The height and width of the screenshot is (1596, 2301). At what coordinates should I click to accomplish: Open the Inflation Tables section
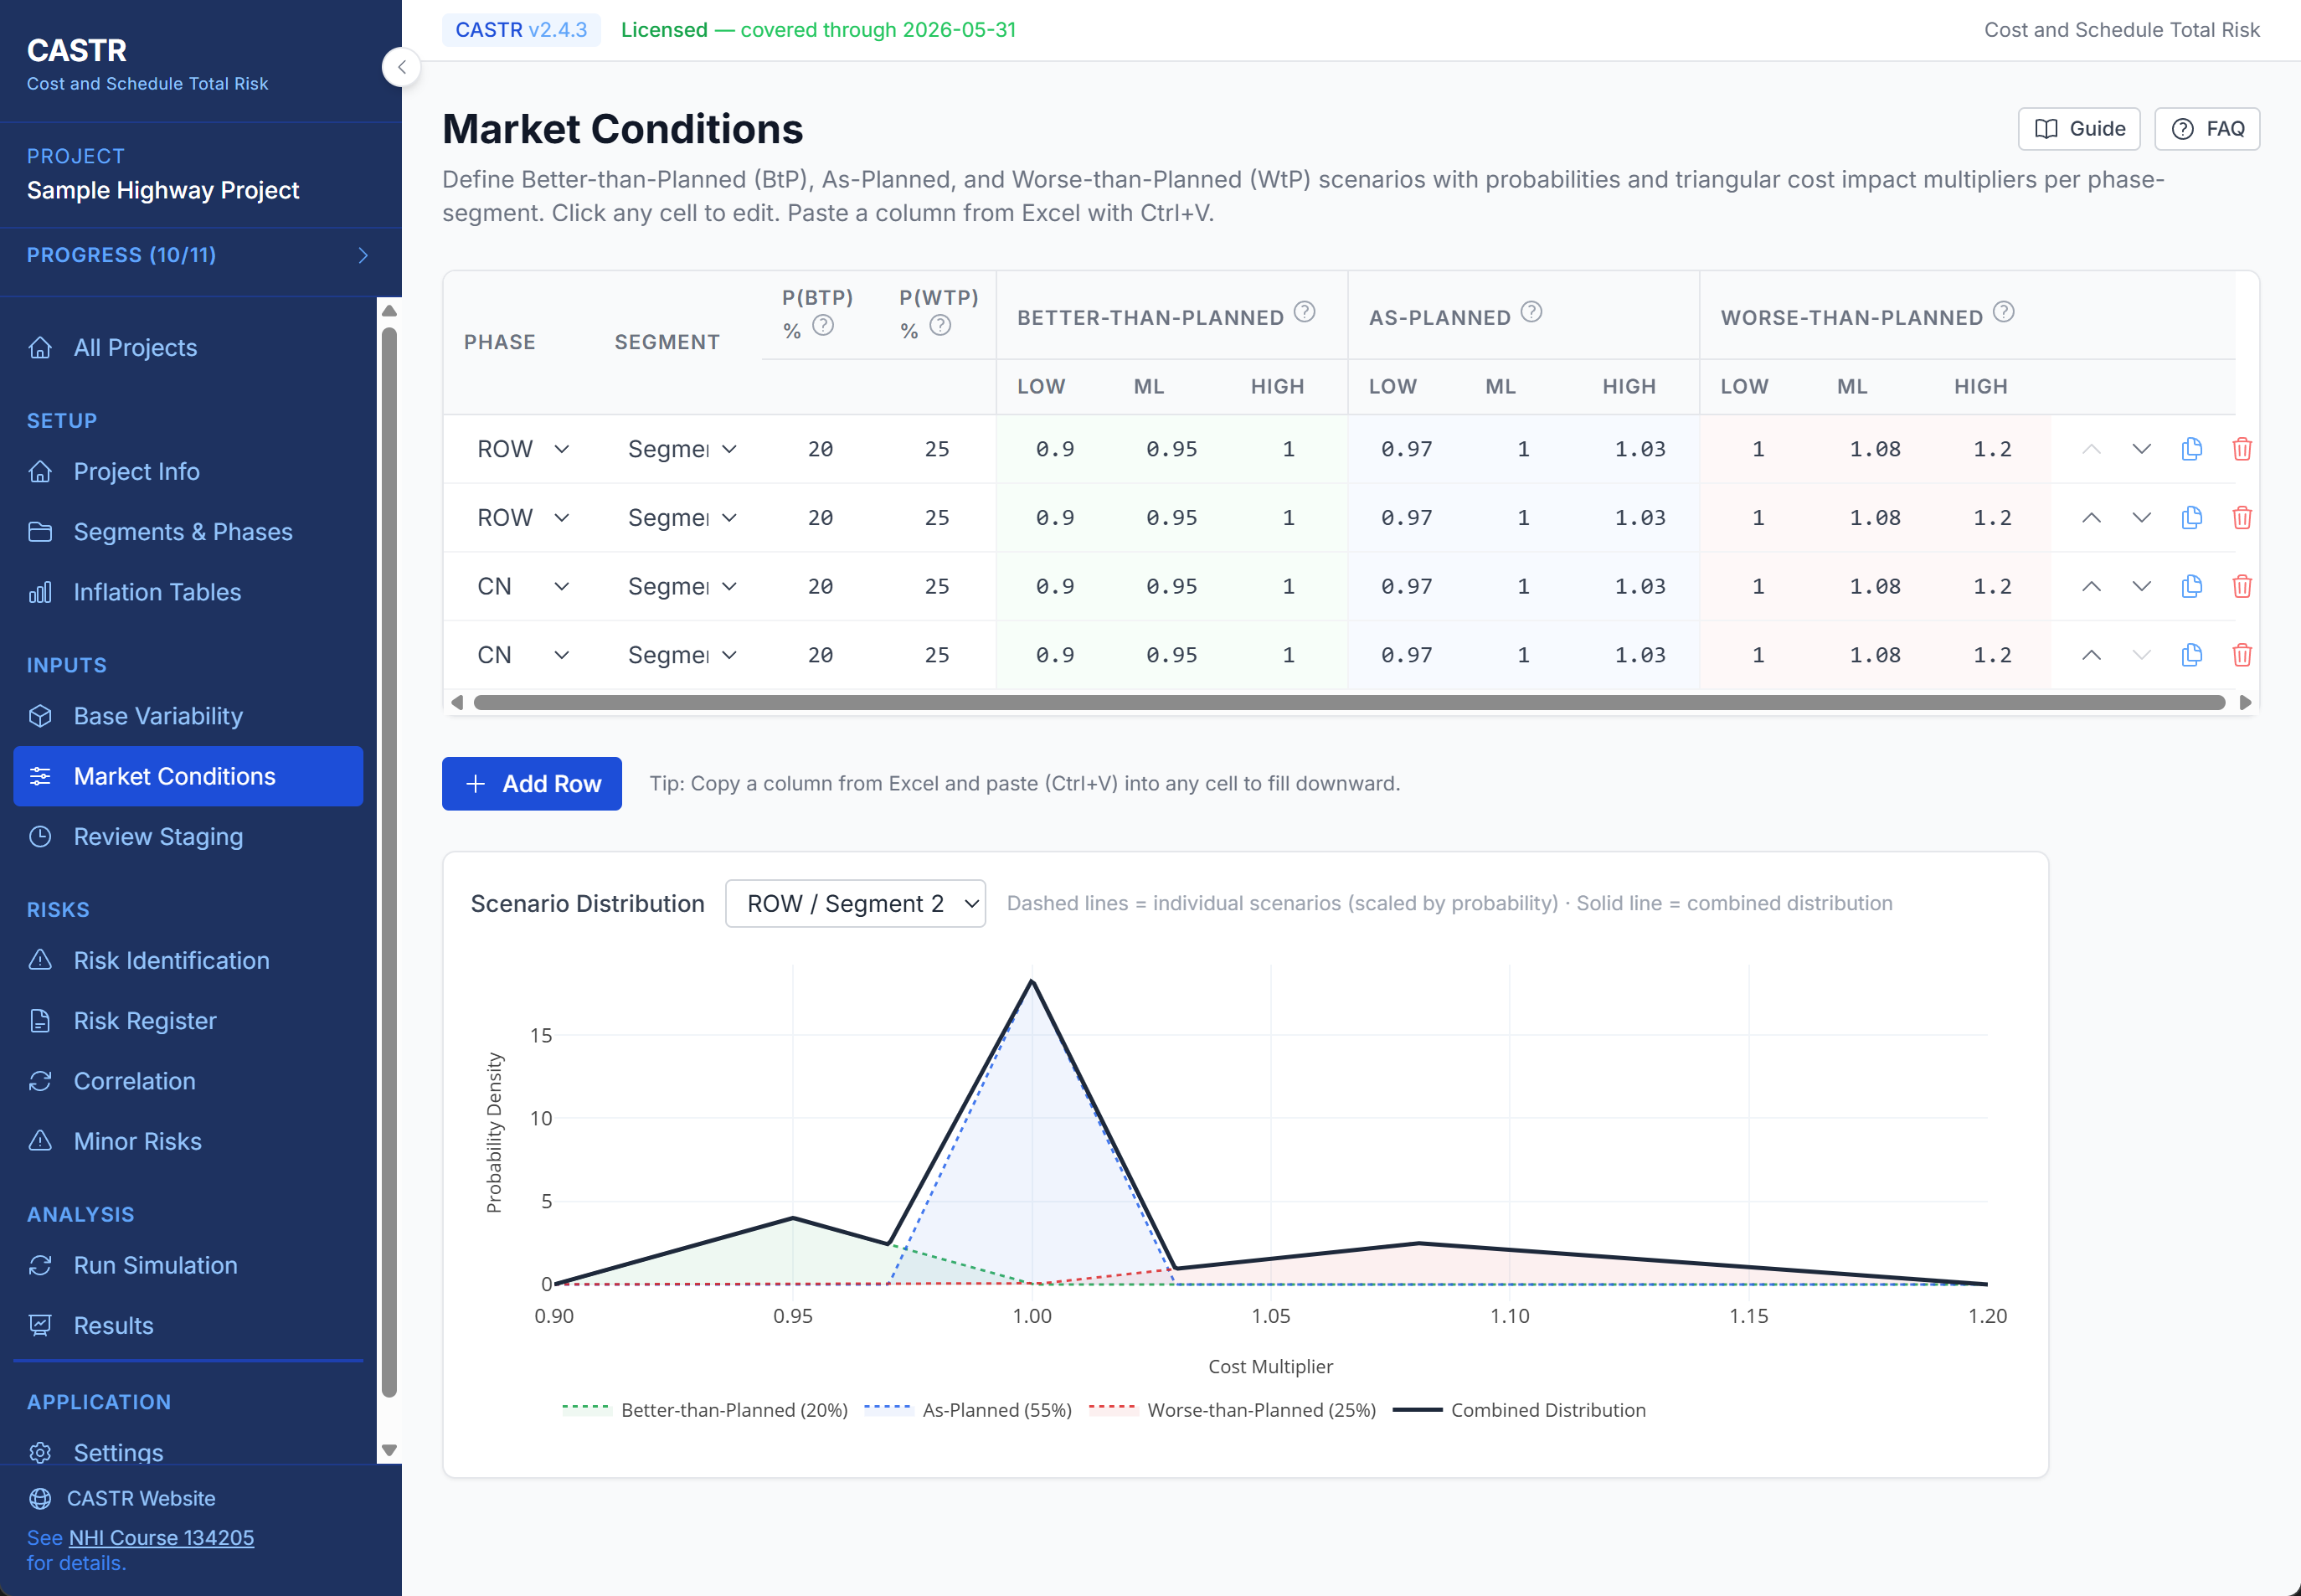pos(157,592)
